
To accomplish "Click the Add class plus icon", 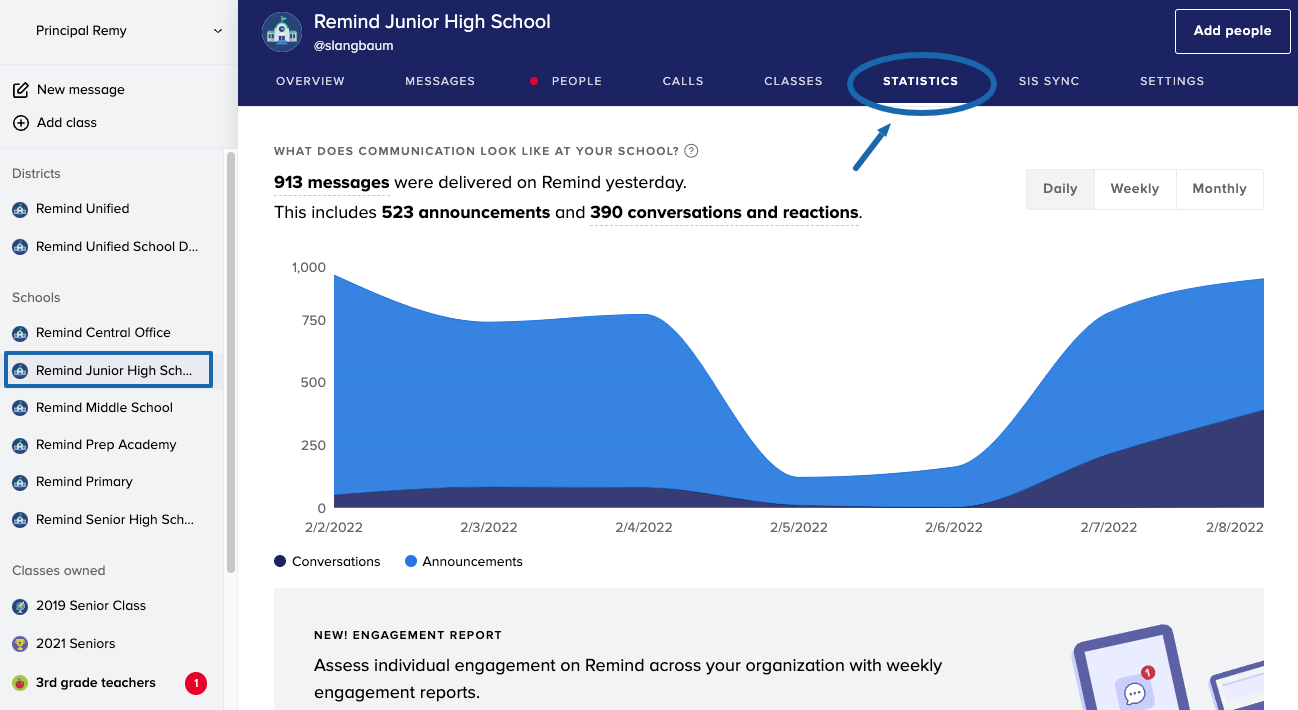I will [x=20, y=123].
